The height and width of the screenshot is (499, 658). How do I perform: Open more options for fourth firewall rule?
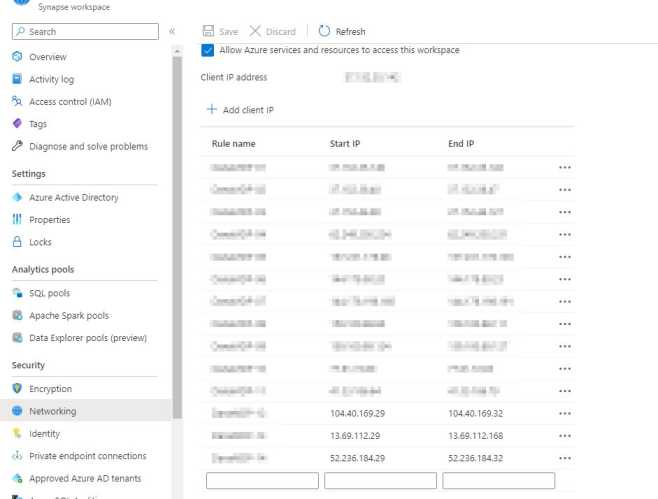click(x=565, y=235)
